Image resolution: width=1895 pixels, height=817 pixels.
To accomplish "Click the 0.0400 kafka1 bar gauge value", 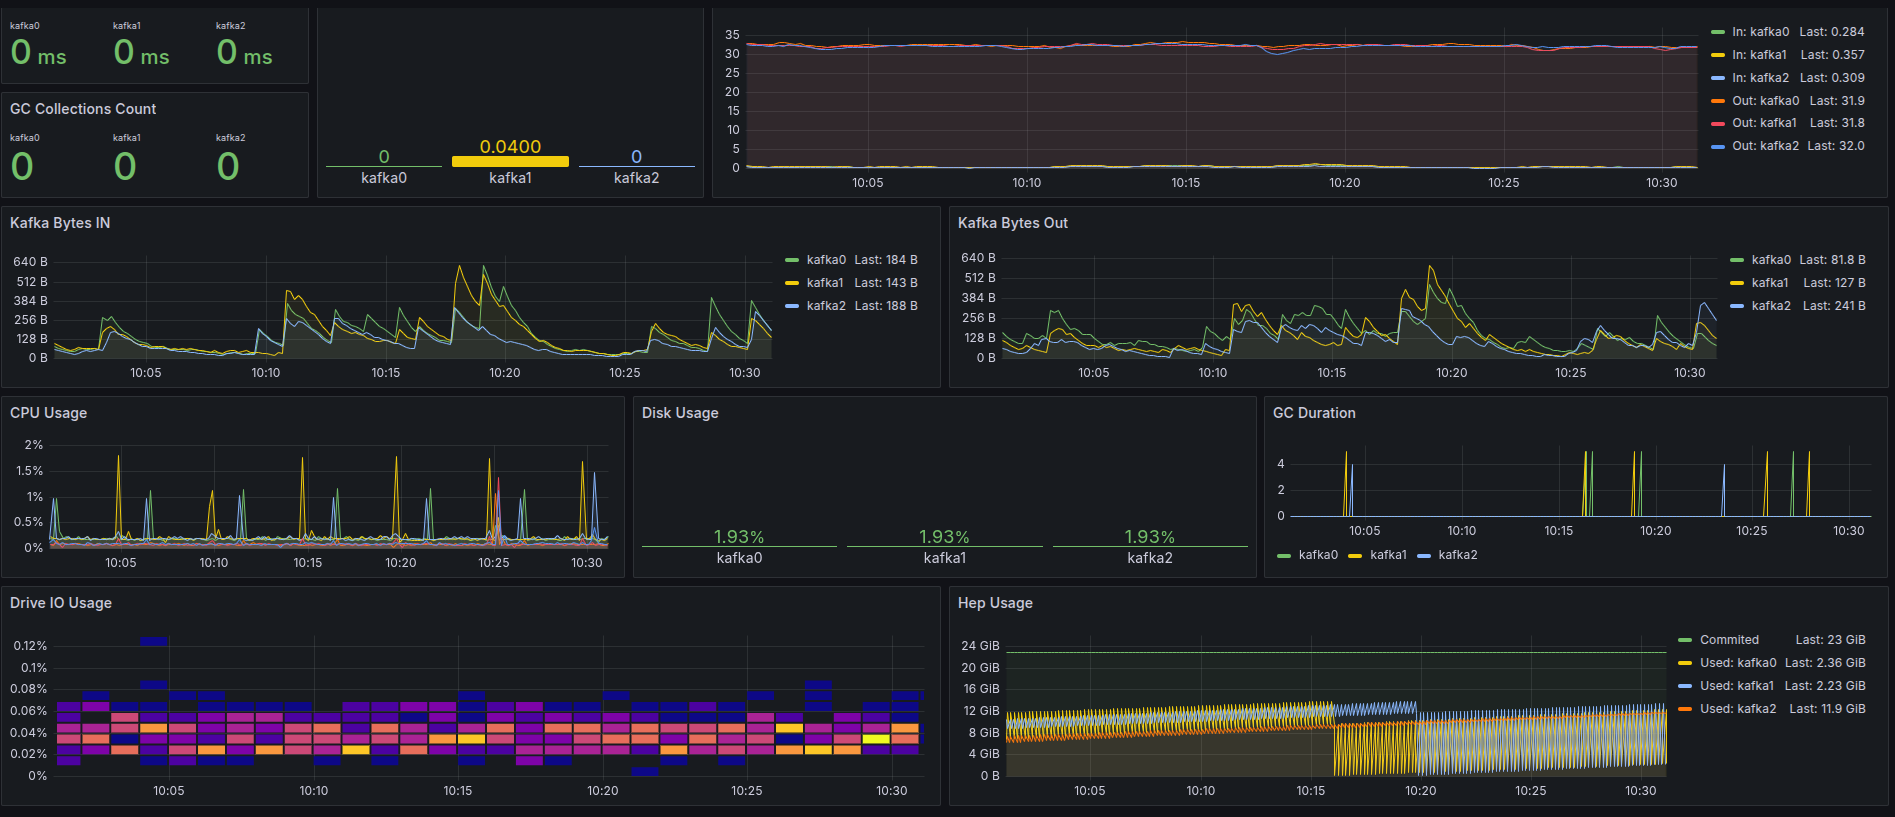I will point(510,146).
